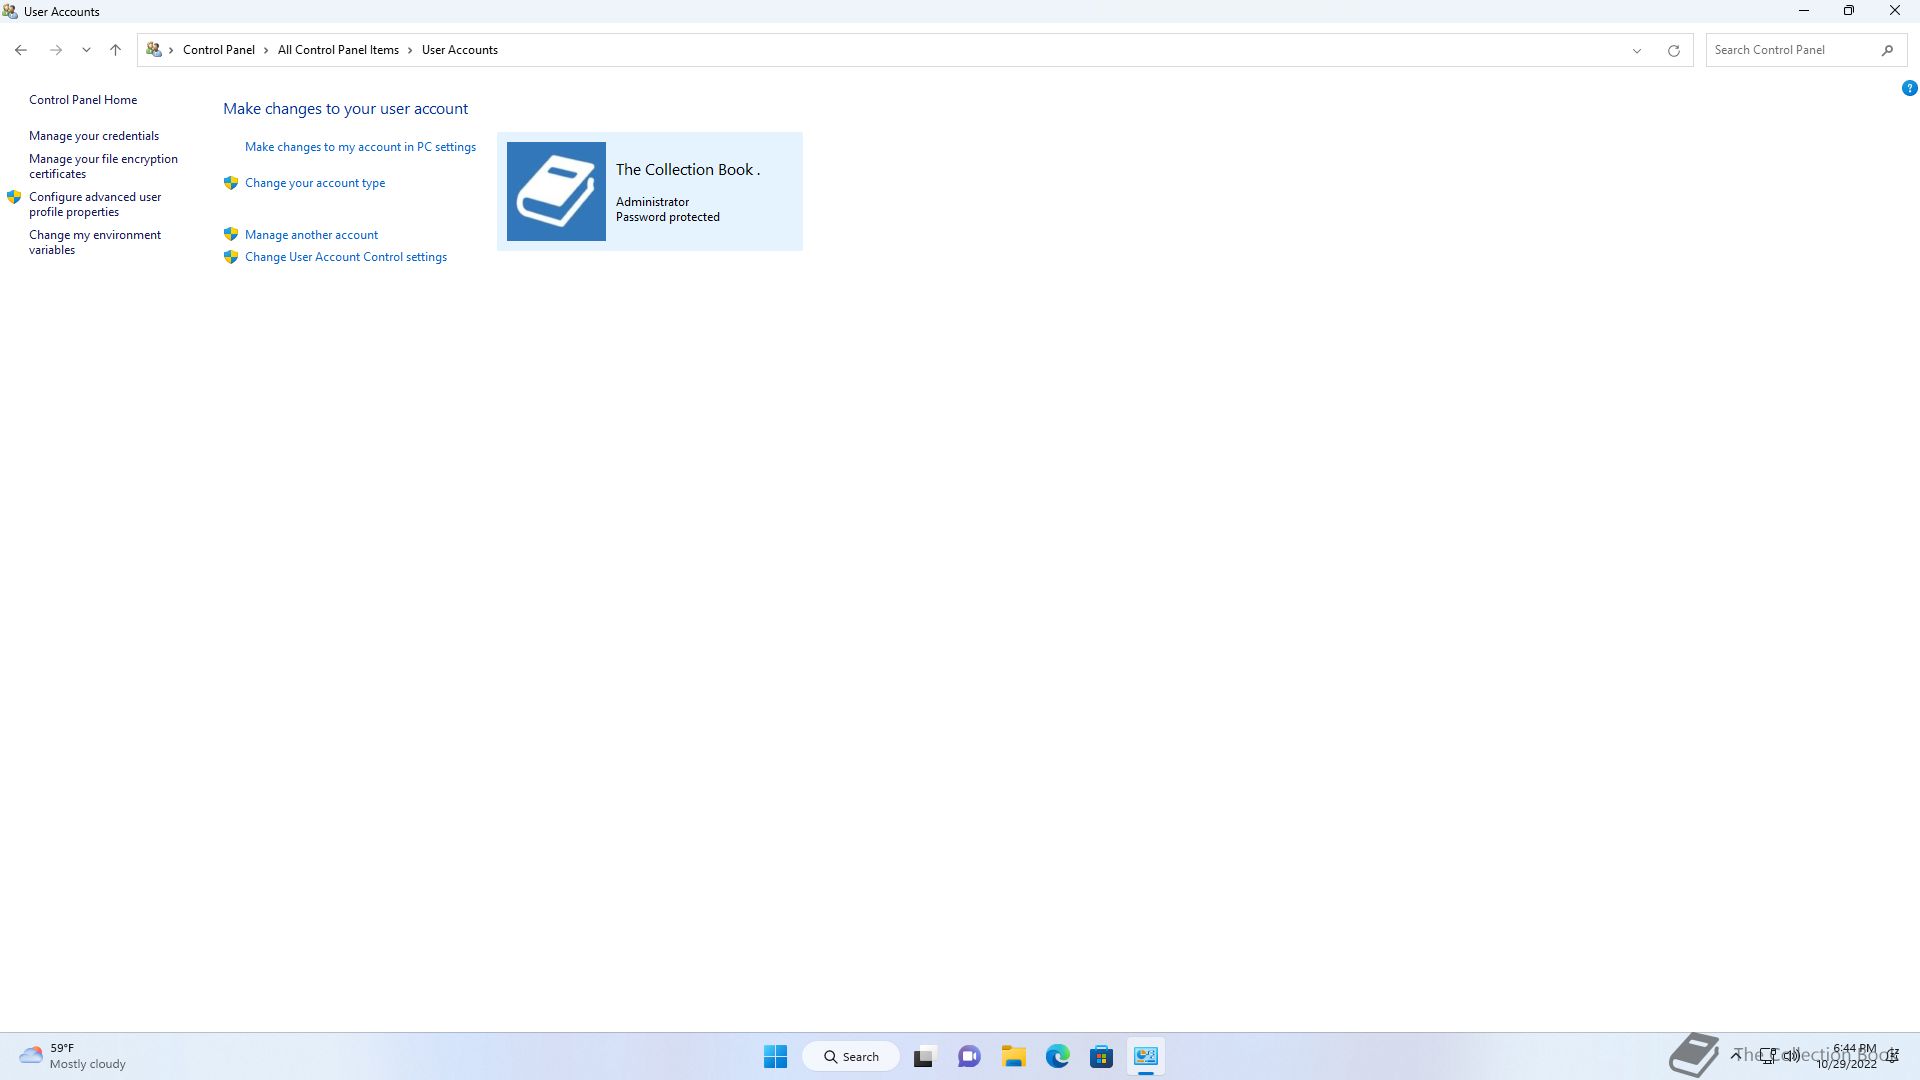Expand the chevron after Control Panel breadcrumb

click(x=266, y=50)
